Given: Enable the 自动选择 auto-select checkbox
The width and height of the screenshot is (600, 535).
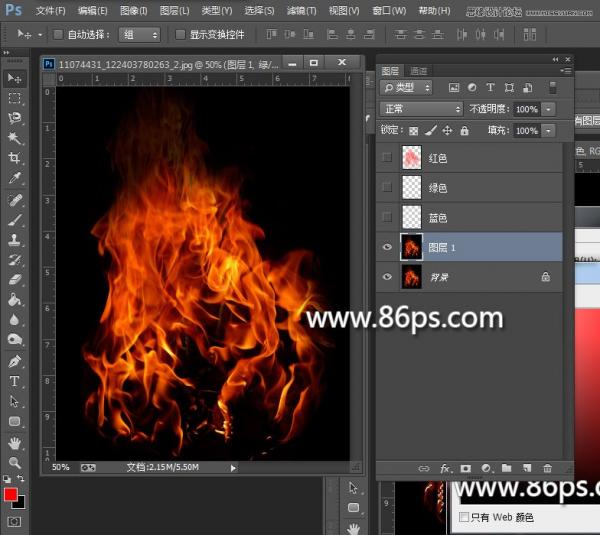Looking at the screenshot, I should tap(57, 34).
